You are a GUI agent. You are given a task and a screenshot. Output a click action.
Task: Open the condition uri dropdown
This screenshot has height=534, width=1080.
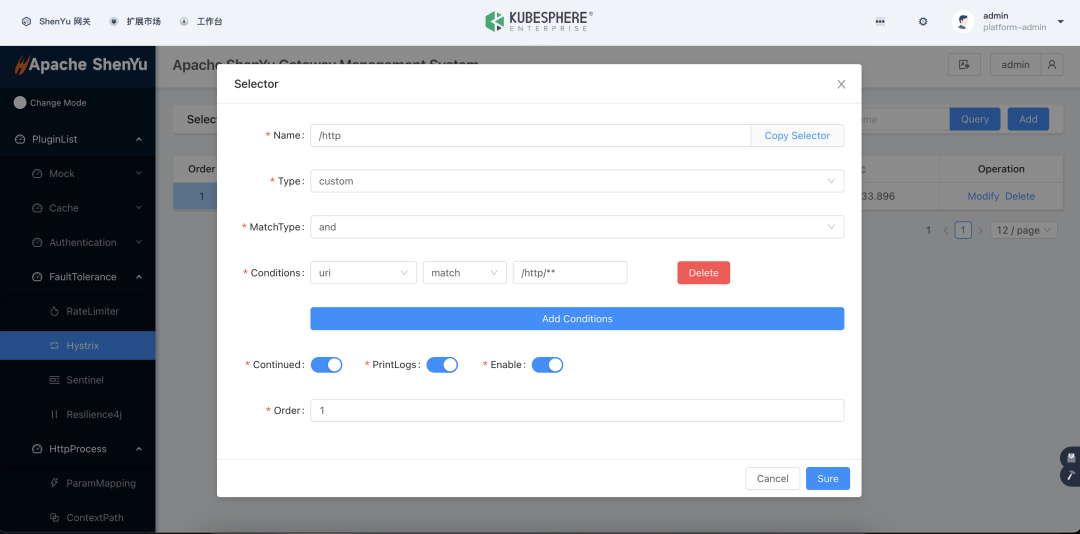(364, 273)
